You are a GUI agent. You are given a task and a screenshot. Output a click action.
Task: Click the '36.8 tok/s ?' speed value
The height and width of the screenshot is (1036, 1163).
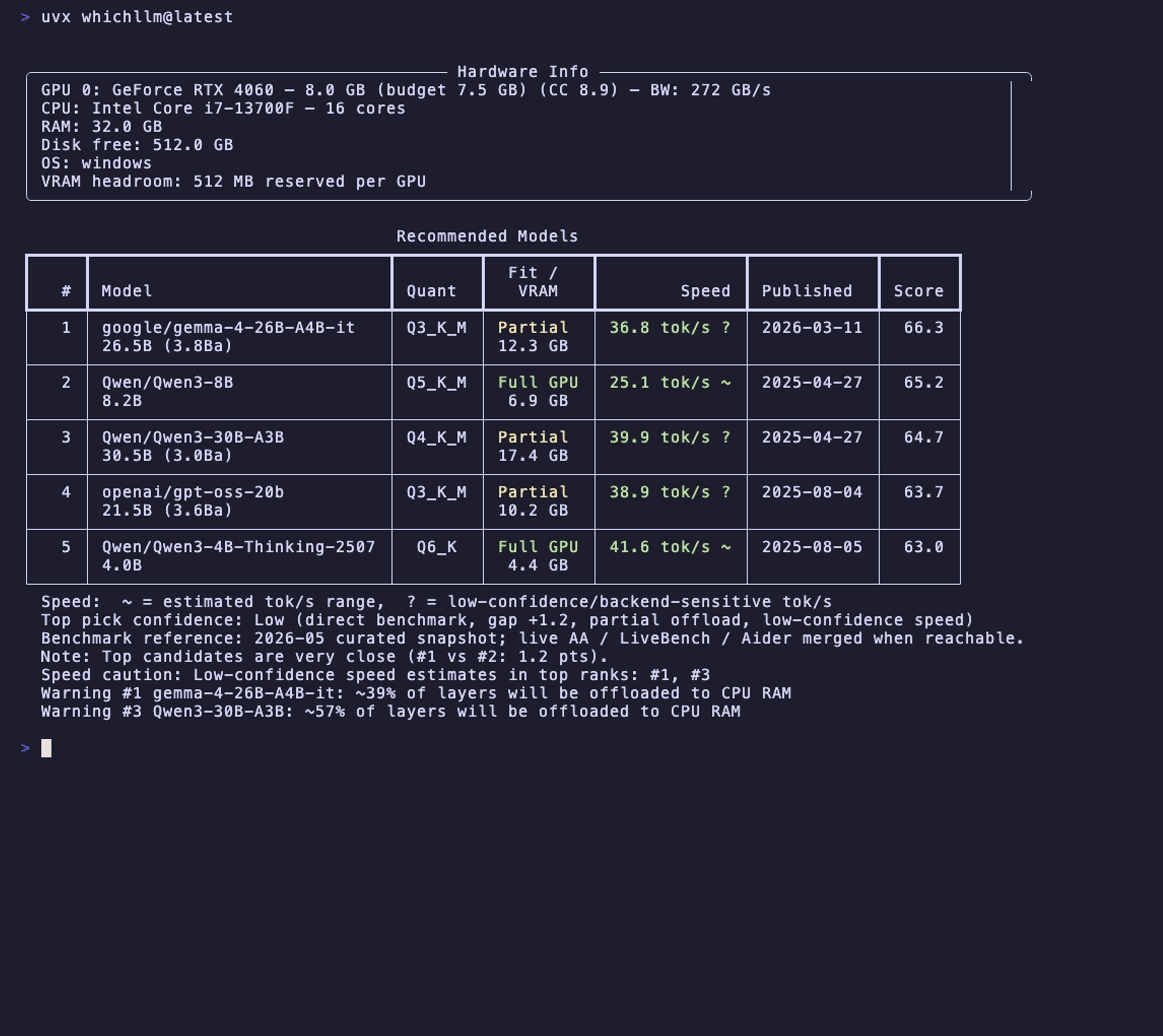click(670, 328)
